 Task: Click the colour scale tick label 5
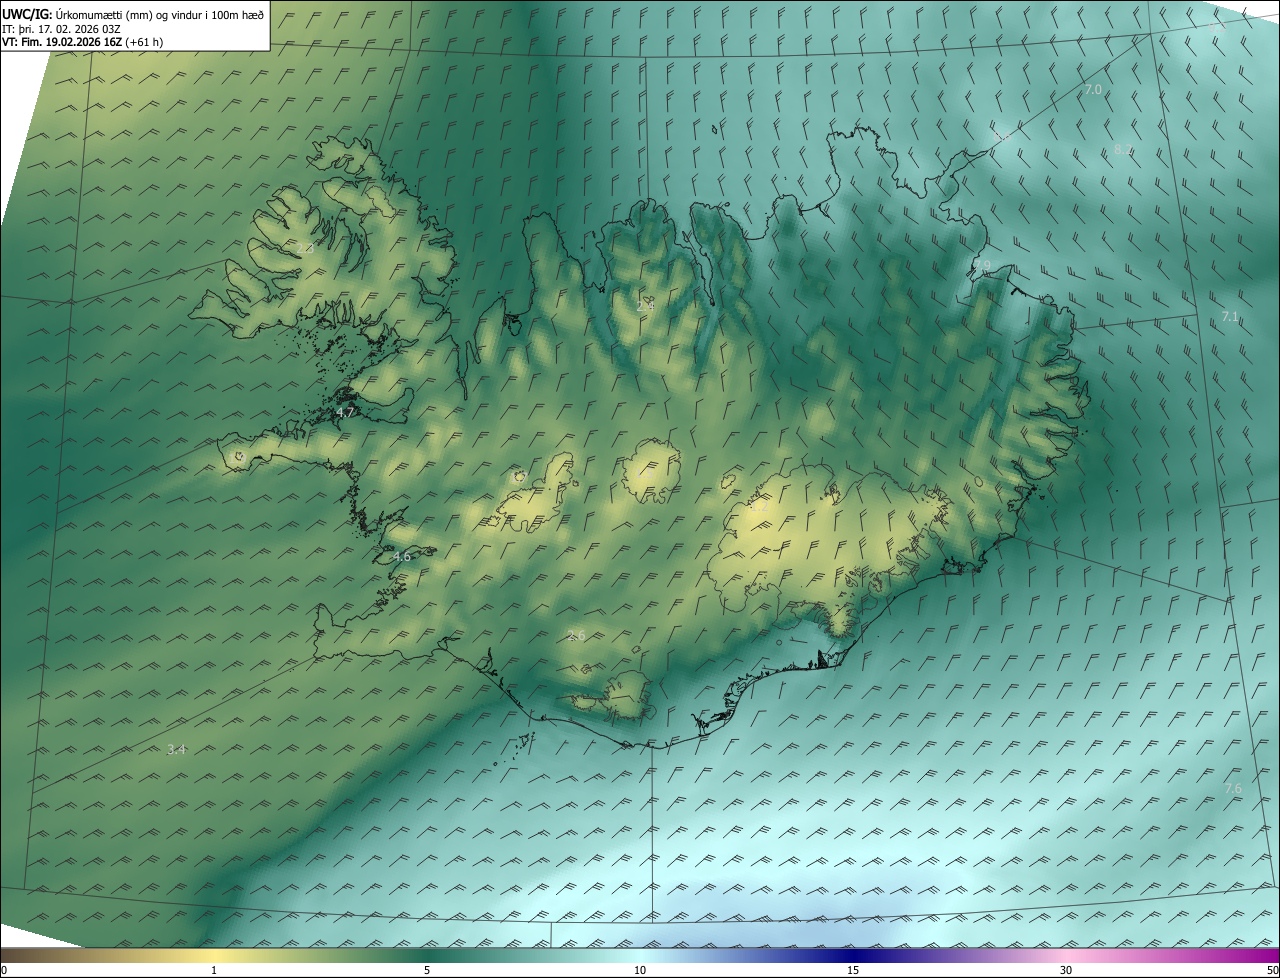tap(427, 970)
